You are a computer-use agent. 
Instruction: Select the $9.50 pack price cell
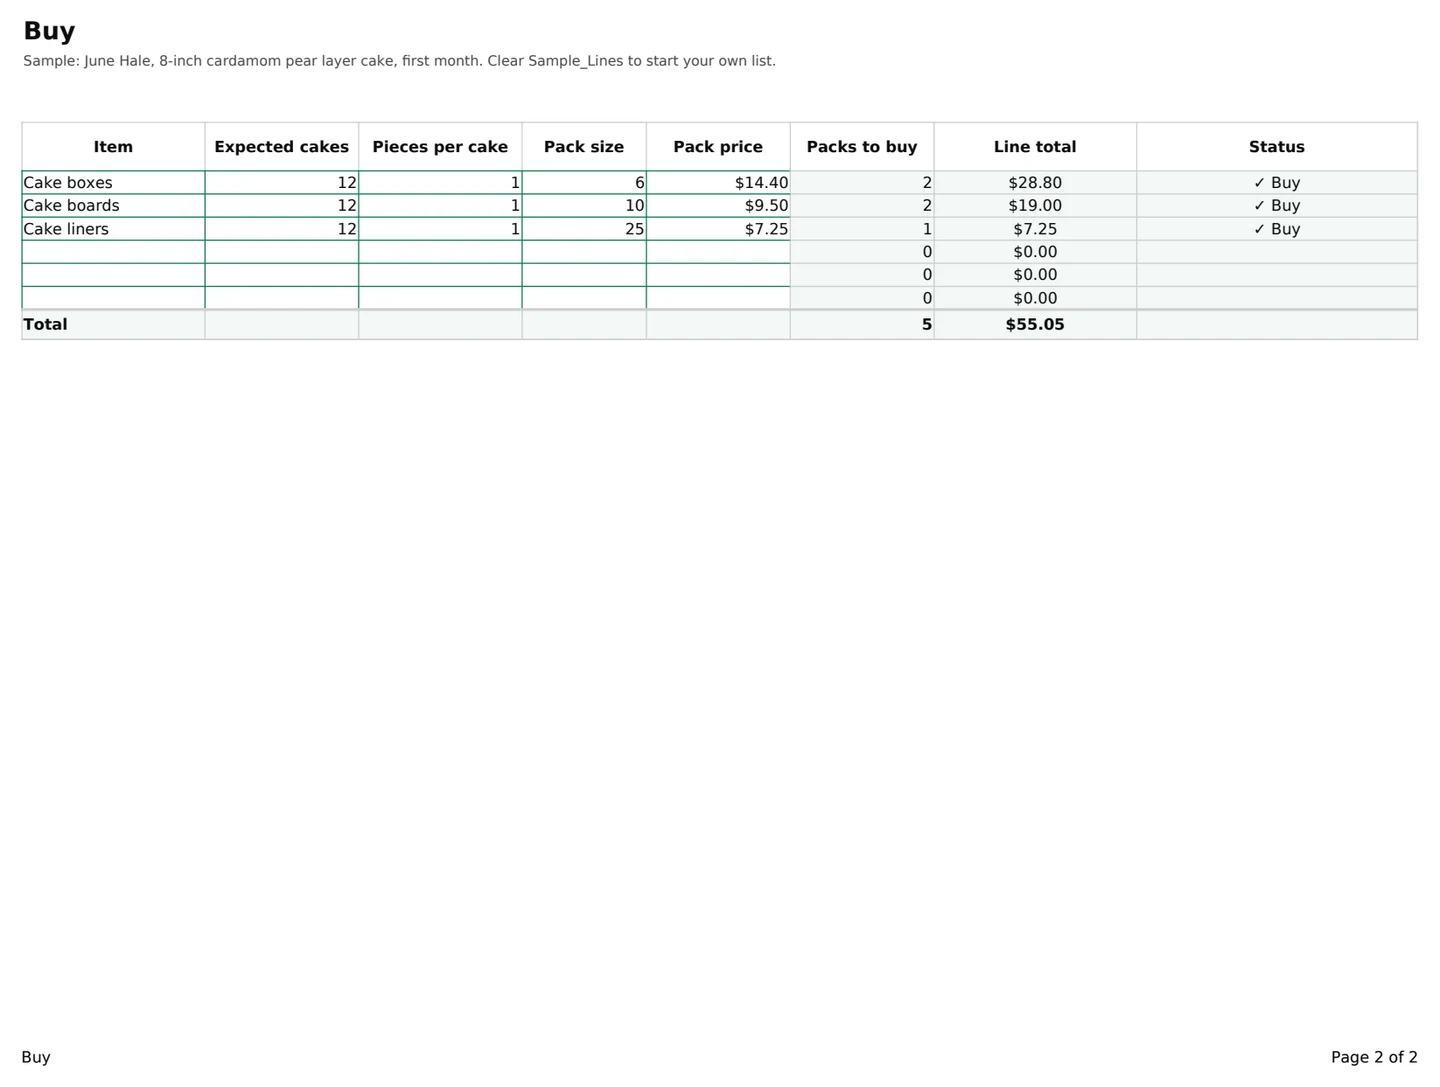point(718,206)
